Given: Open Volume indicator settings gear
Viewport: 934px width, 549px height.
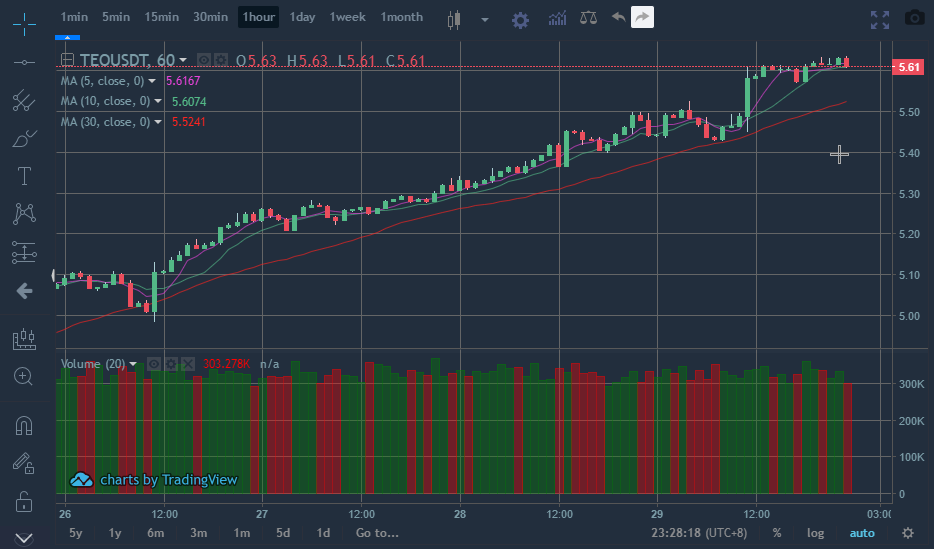Looking at the screenshot, I should point(171,364).
